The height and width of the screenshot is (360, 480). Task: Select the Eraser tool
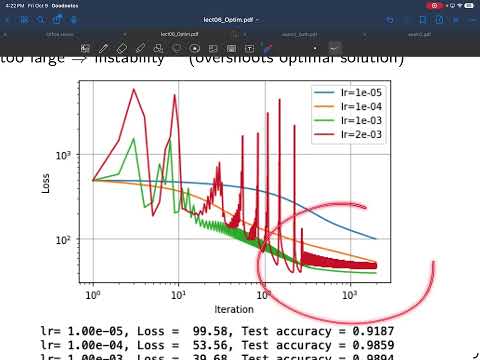[x=121, y=49]
